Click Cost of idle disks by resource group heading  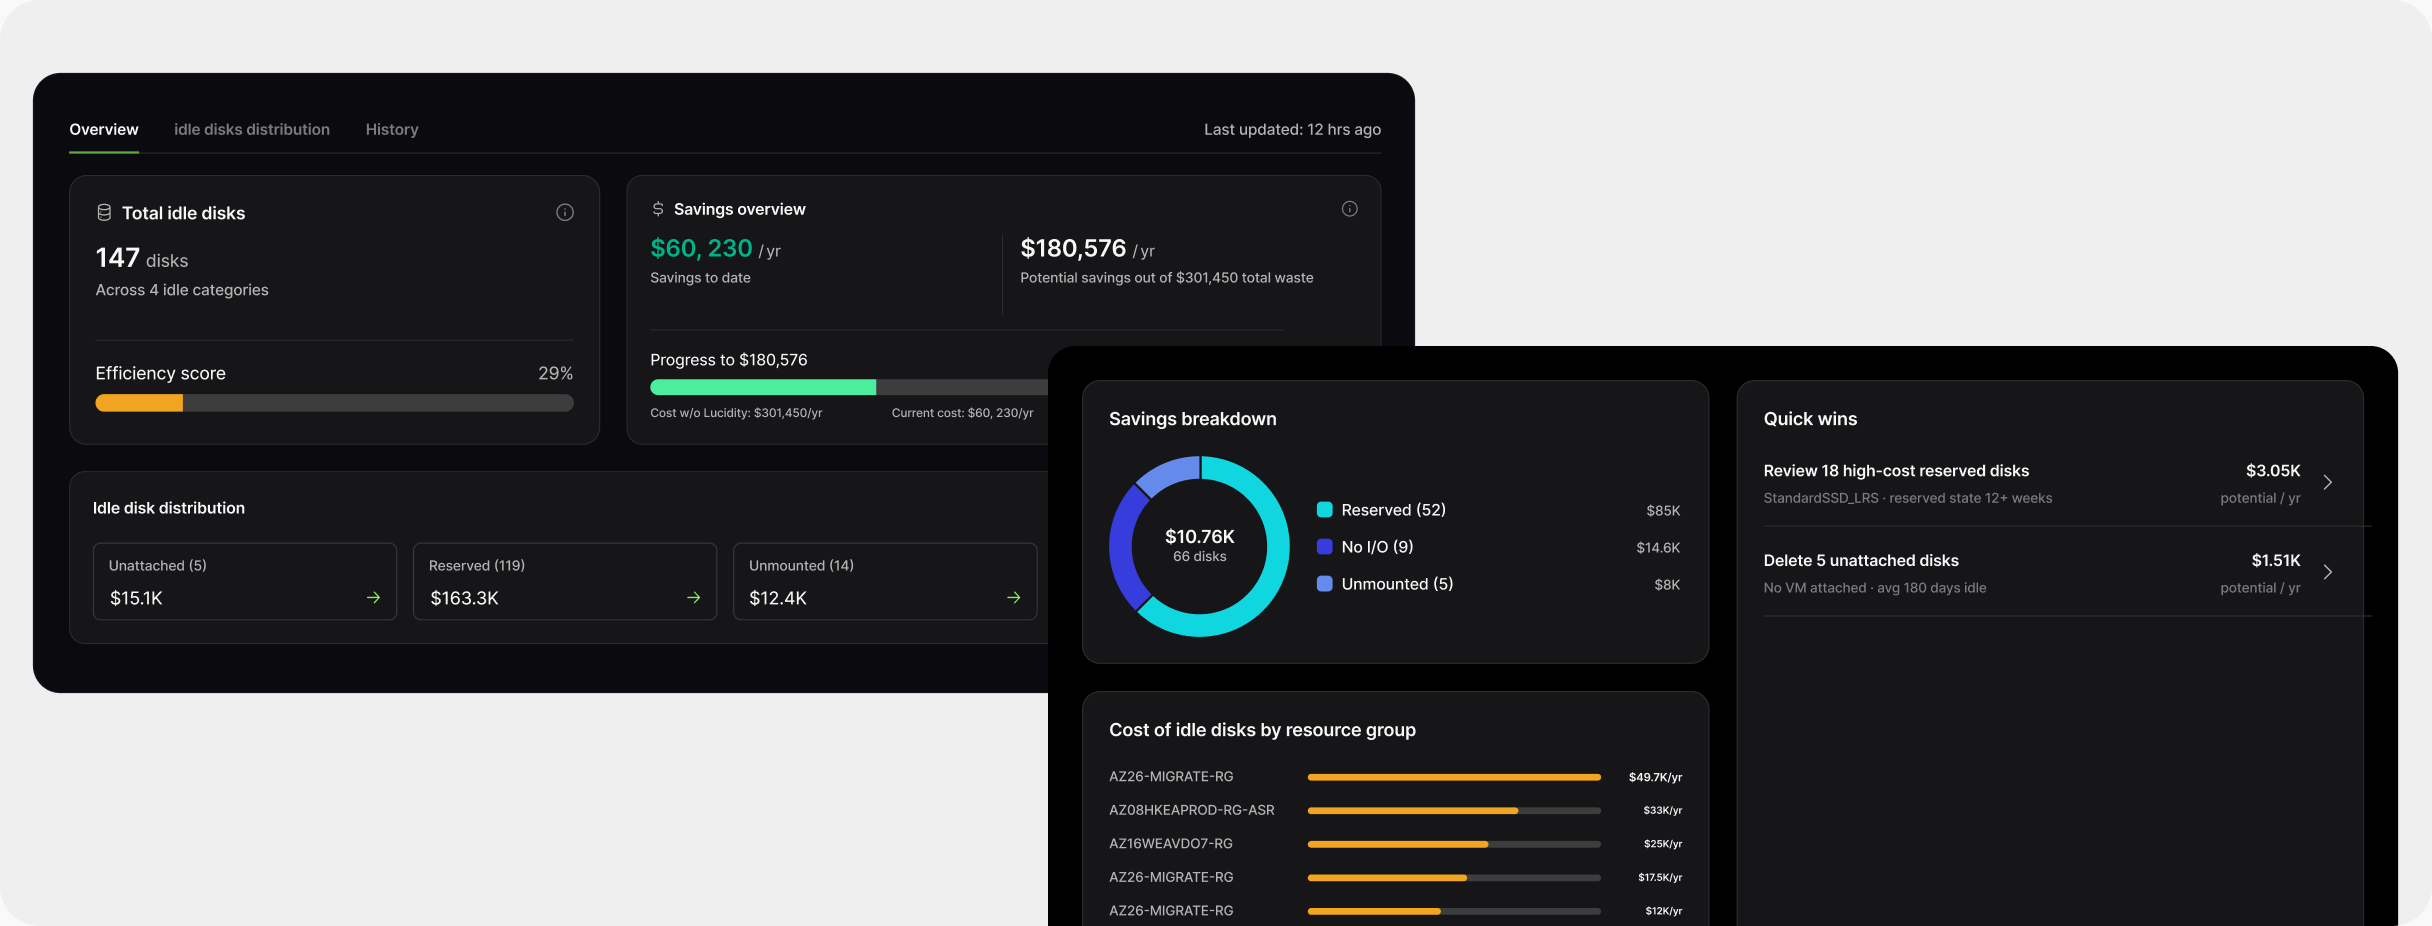(1262, 730)
